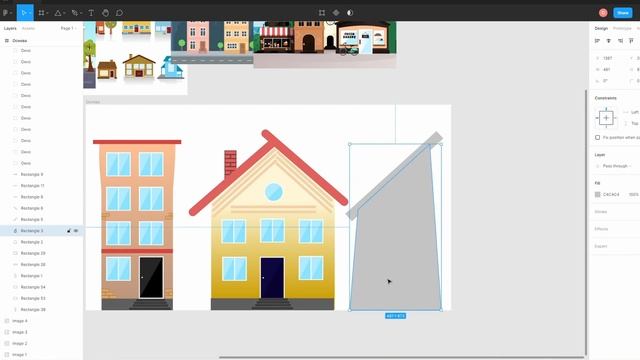Click the vector icon of the selected Rectangle 3 layer
640x360 pixels.
click(x=15, y=231)
